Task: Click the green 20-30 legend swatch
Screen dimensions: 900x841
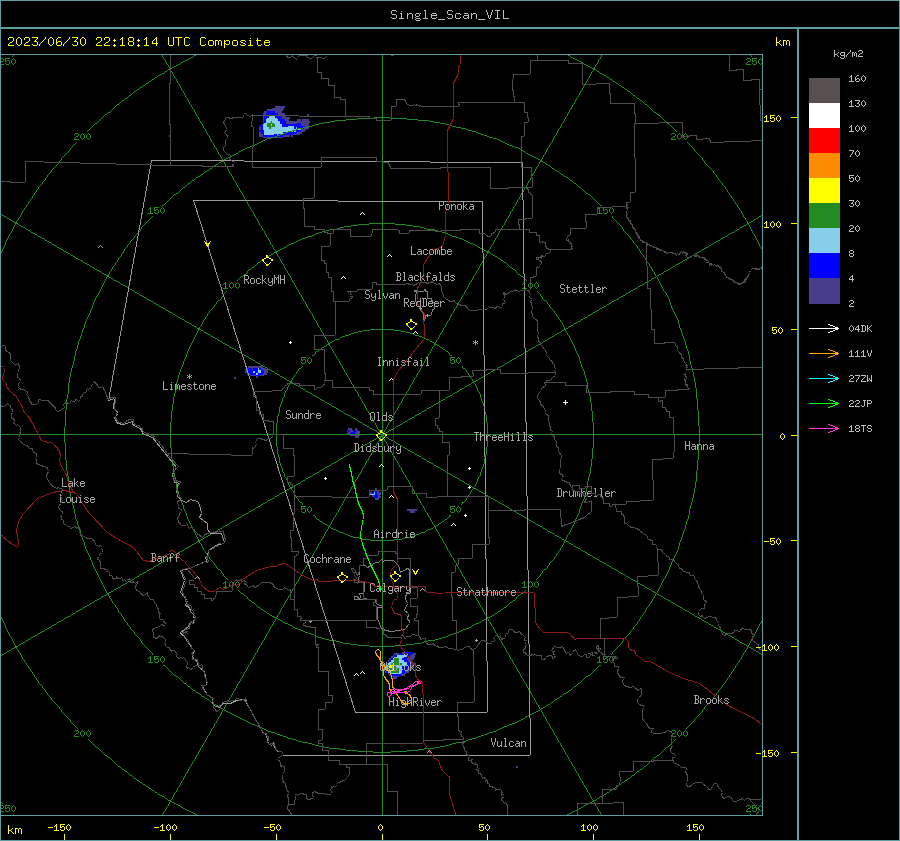Action: coord(824,216)
